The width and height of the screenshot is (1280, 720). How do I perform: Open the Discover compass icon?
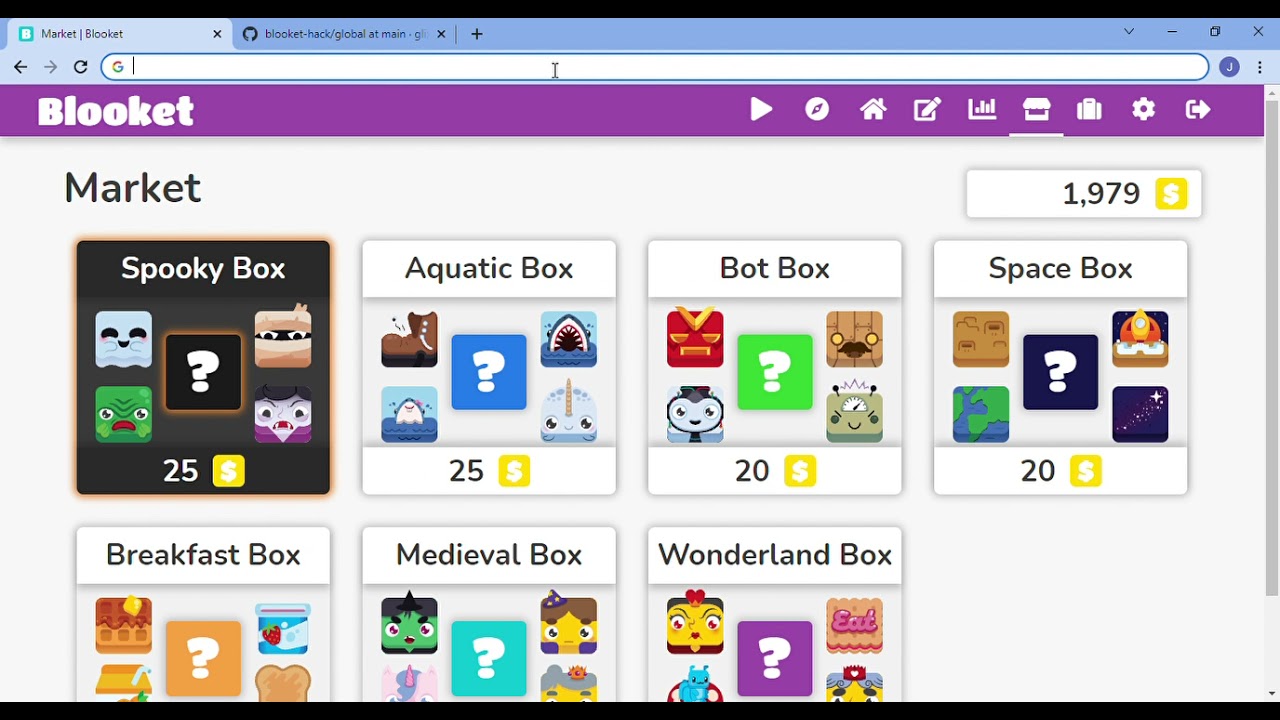[817, 109]
